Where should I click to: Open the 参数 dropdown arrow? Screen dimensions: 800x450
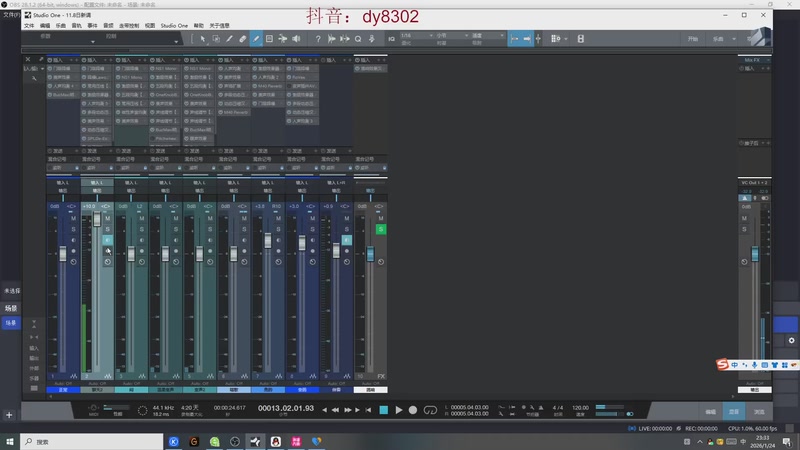coord(93,41)
